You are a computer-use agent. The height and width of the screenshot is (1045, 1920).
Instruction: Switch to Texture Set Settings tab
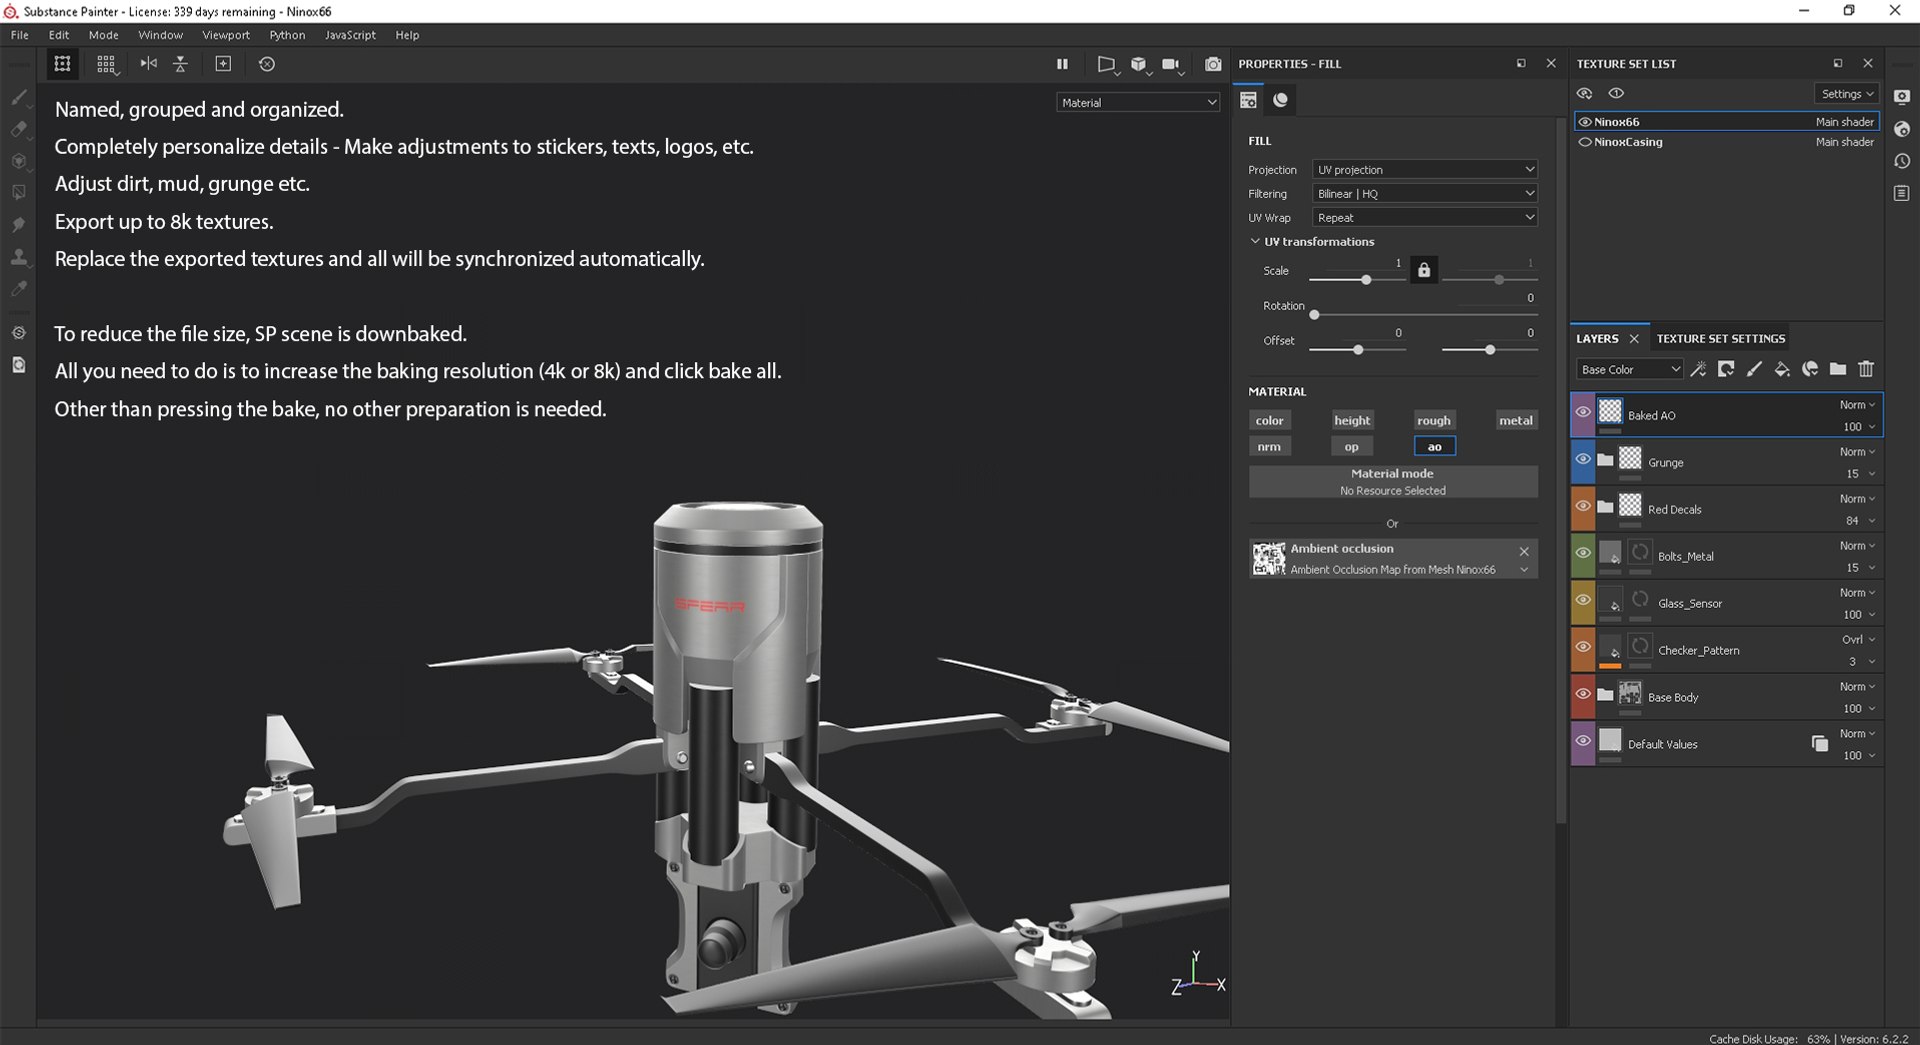click(x=1720, y=339)
